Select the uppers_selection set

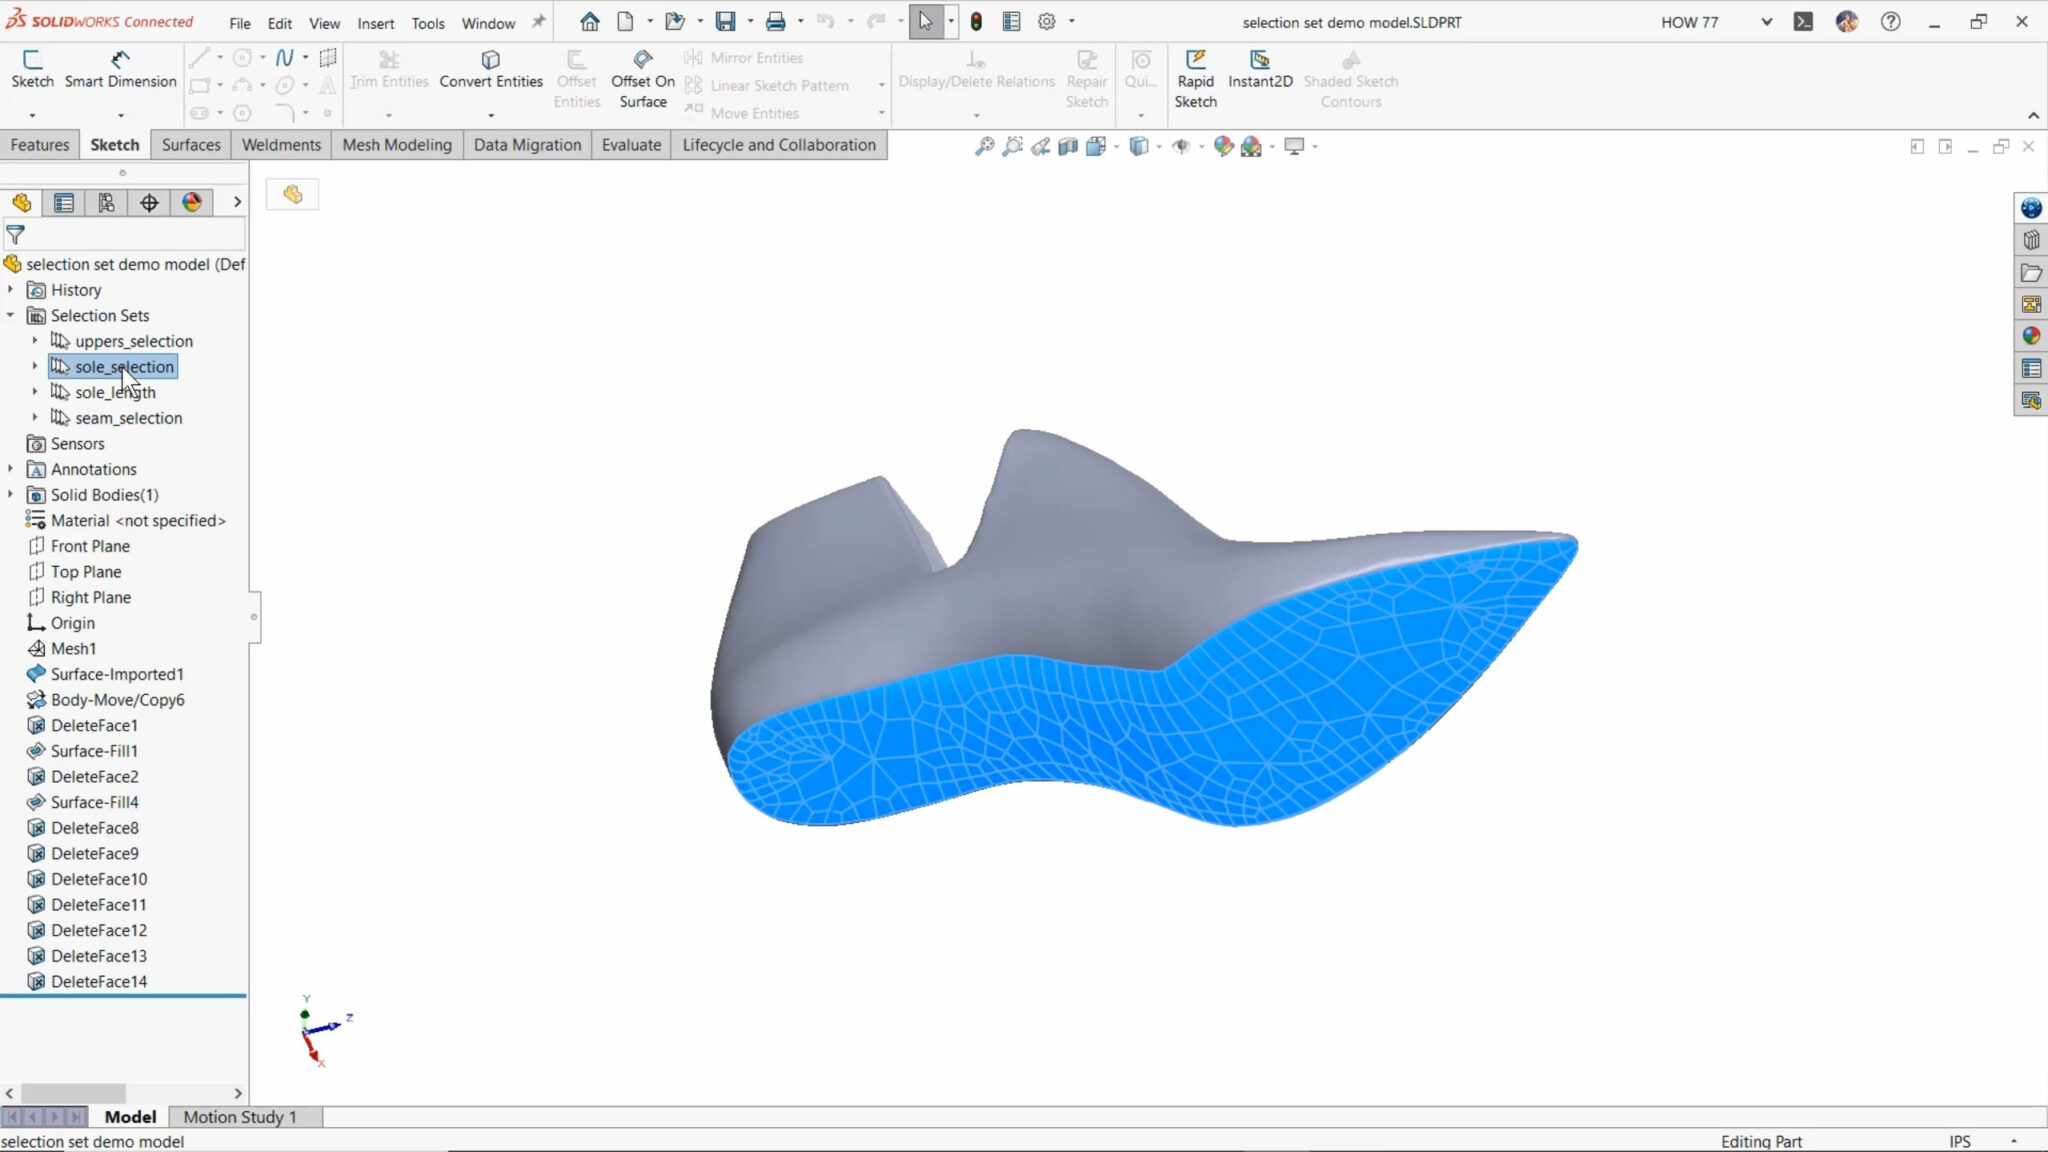point(135,340)
